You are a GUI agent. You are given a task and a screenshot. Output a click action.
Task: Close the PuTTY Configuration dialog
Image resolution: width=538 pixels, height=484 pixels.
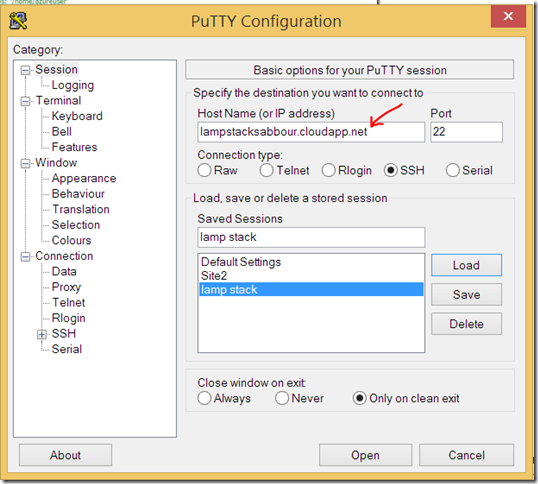click(508, 16)
